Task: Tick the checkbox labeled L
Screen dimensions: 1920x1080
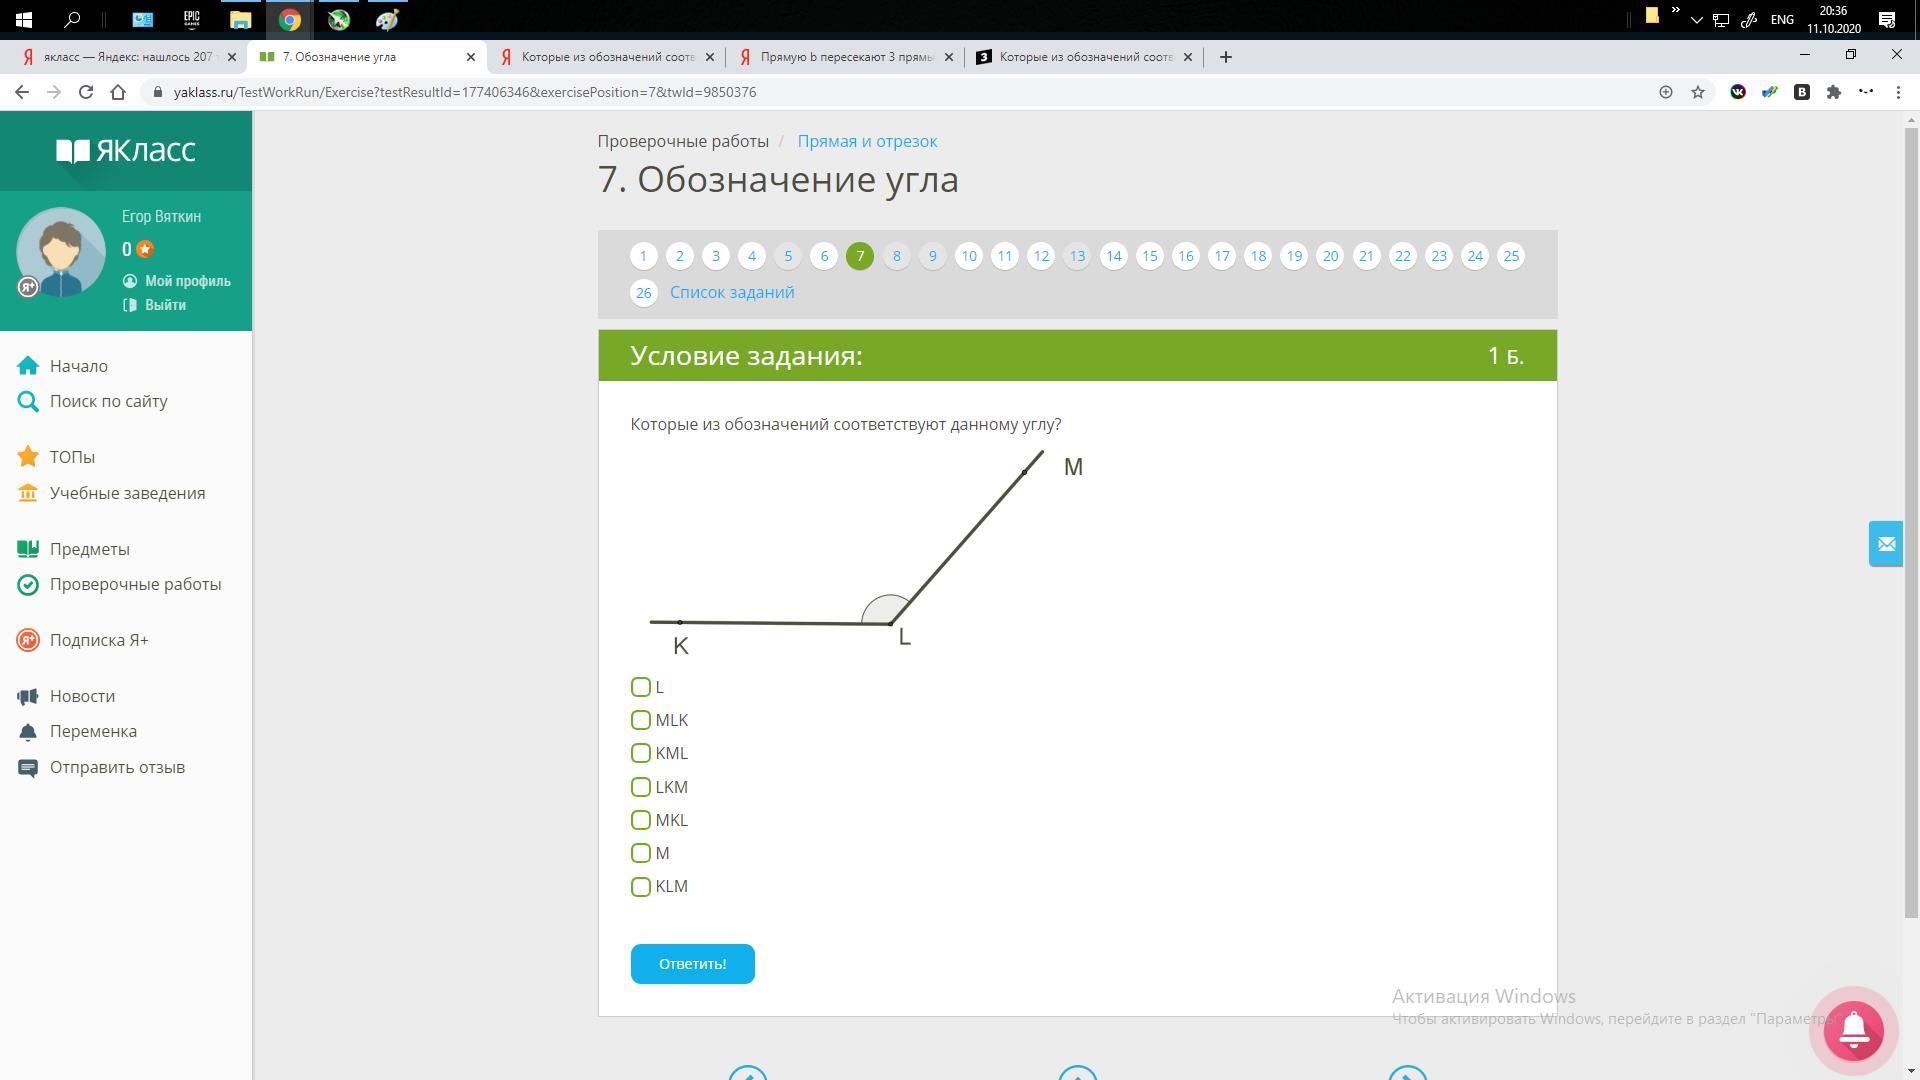Action: 641,687
